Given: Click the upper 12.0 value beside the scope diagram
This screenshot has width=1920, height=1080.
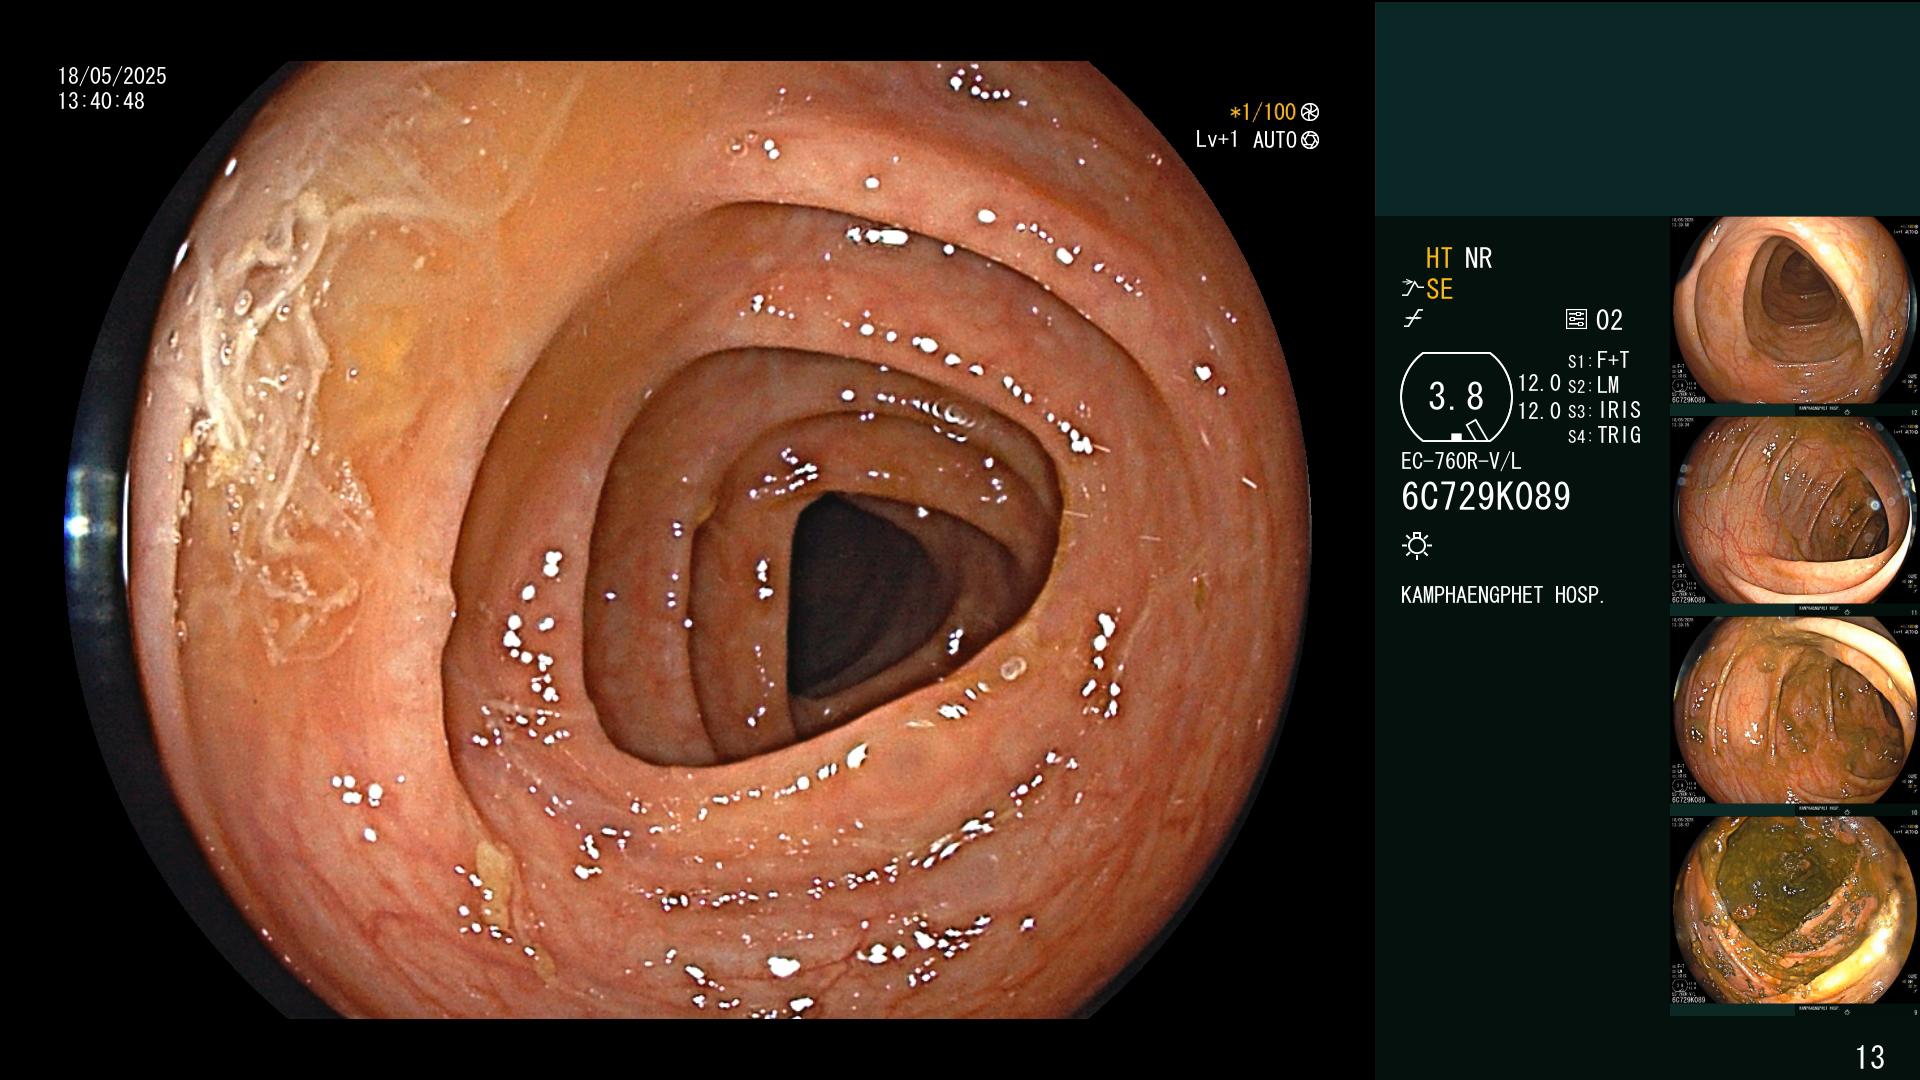Looking at the screenshot, I should click(1539, 384).
